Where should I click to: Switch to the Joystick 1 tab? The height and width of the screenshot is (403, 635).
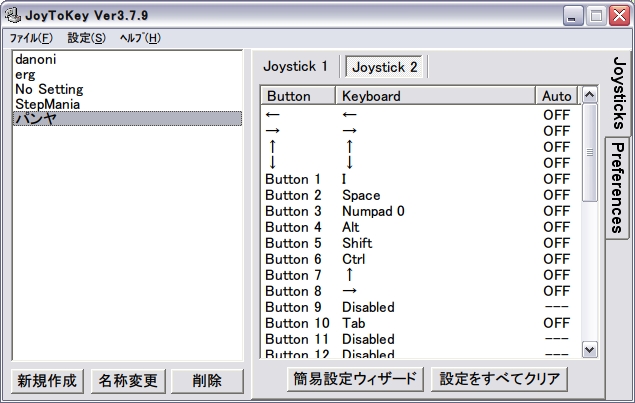pos(295,66)
